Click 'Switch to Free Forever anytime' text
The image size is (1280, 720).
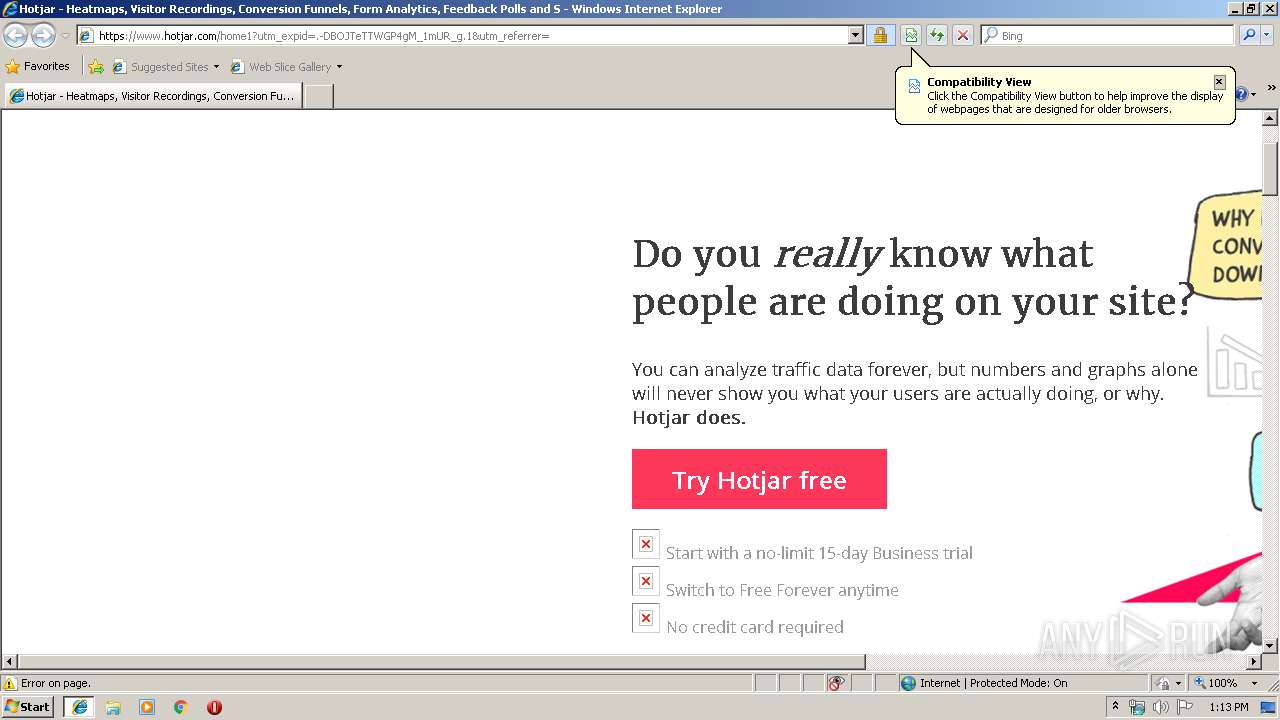click(782, 590)
